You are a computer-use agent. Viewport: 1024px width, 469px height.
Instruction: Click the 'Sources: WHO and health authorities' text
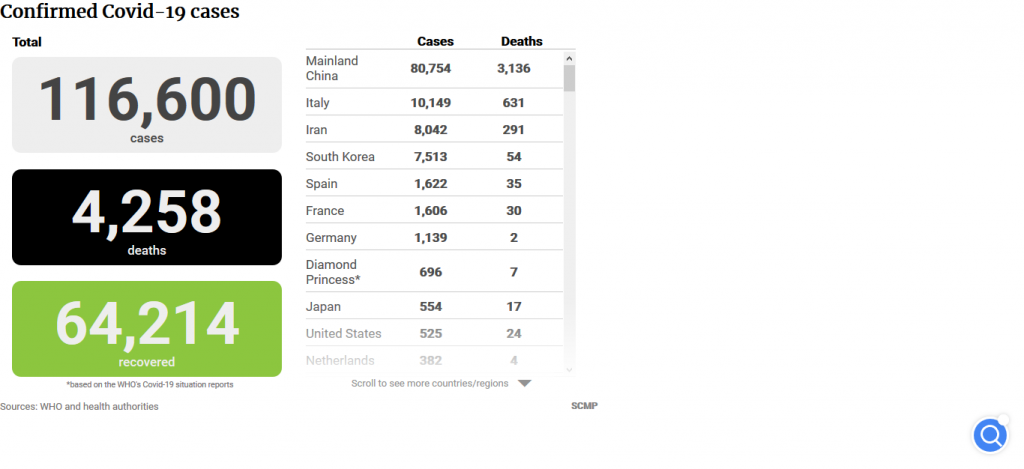tap(79, 407)
